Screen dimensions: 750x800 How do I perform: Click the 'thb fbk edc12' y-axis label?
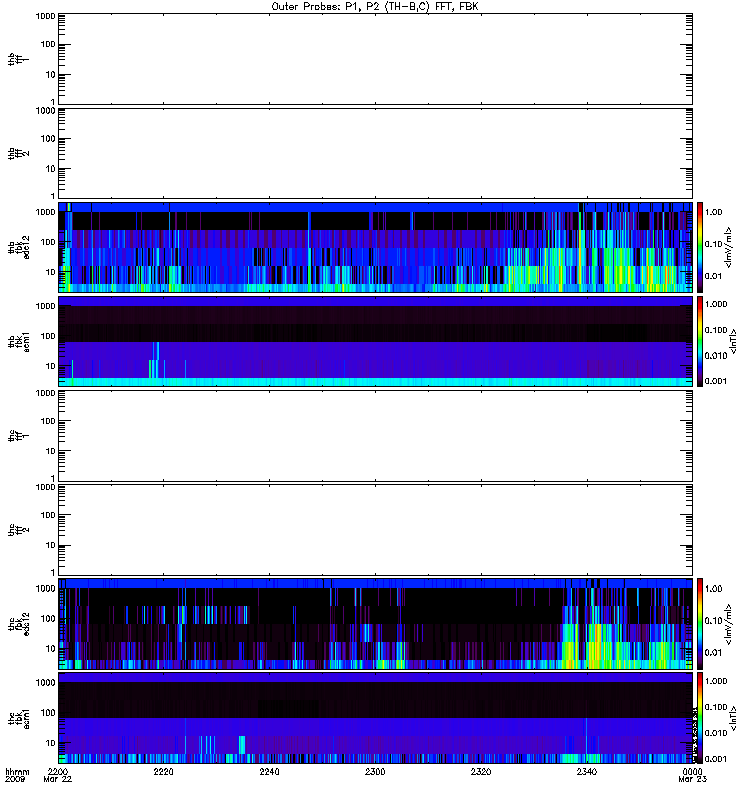pos(18,247)
